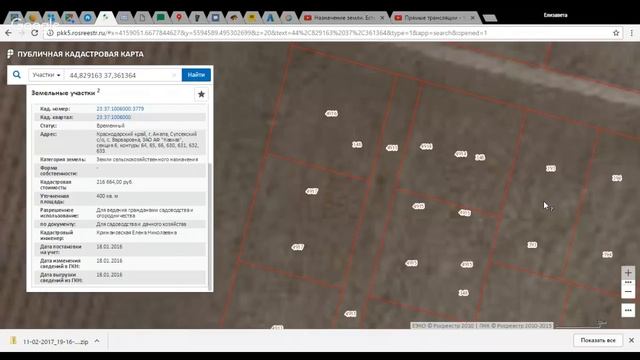Switch to the blue letter A pinned tab

270,18
